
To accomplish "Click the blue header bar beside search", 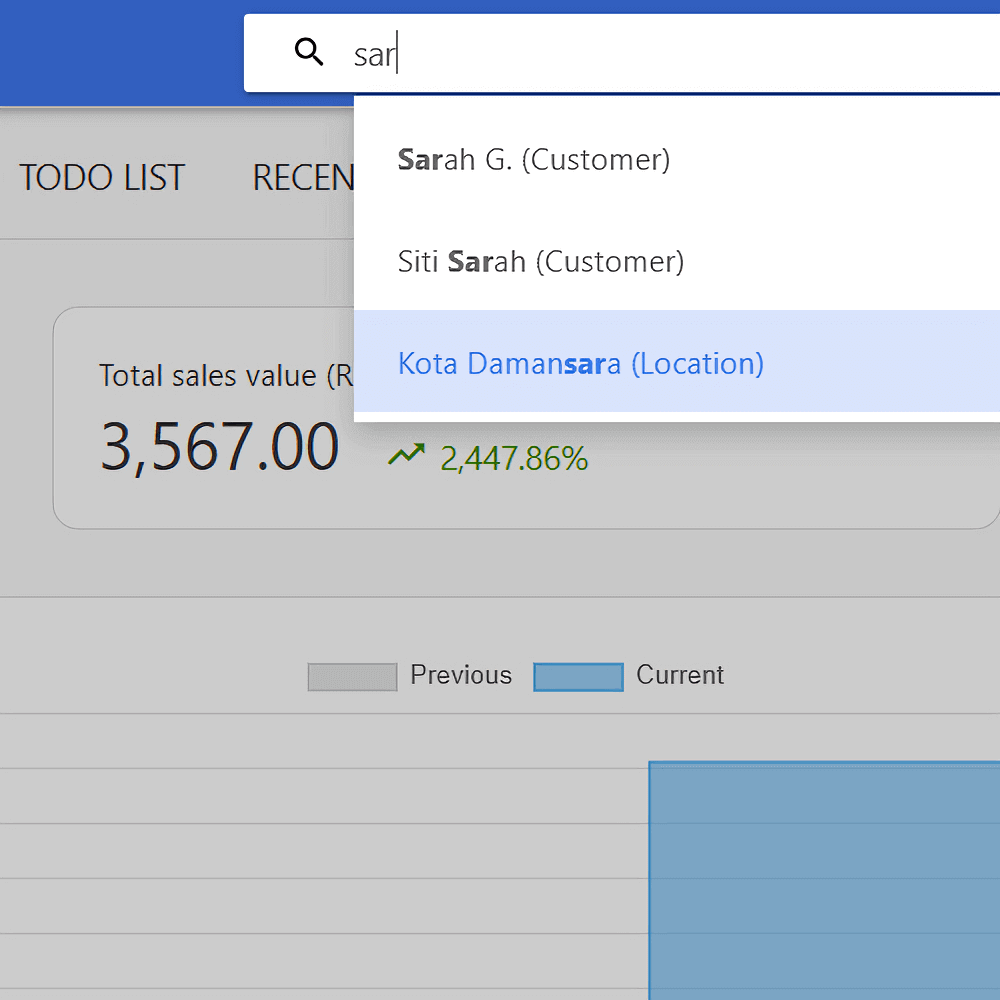I will coord(120,52).
